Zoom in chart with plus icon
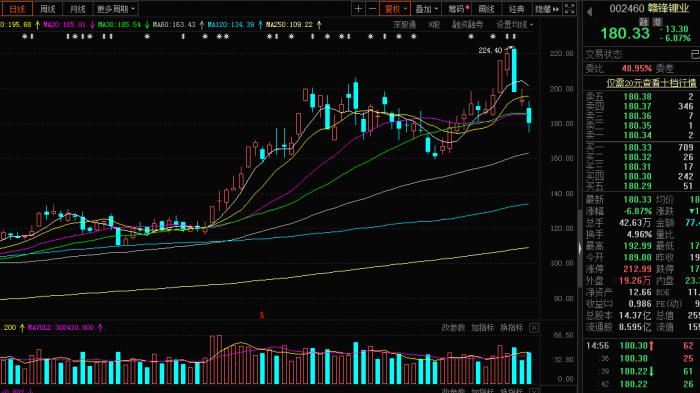The height and width of the screenshot is (393, 700). tap(358, 9)
